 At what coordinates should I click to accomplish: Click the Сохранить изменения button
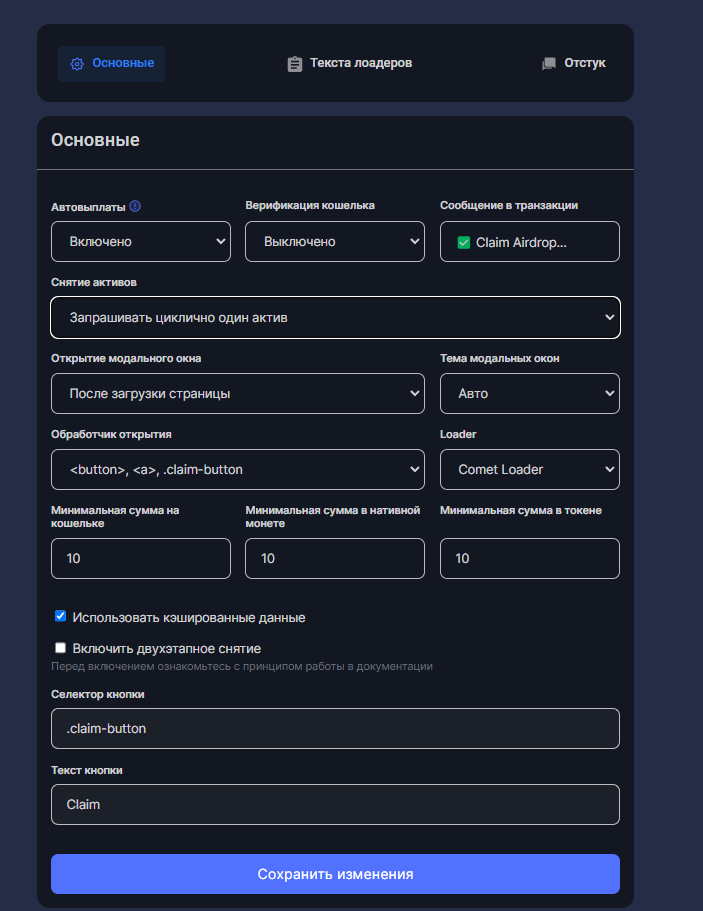point(335,874)
